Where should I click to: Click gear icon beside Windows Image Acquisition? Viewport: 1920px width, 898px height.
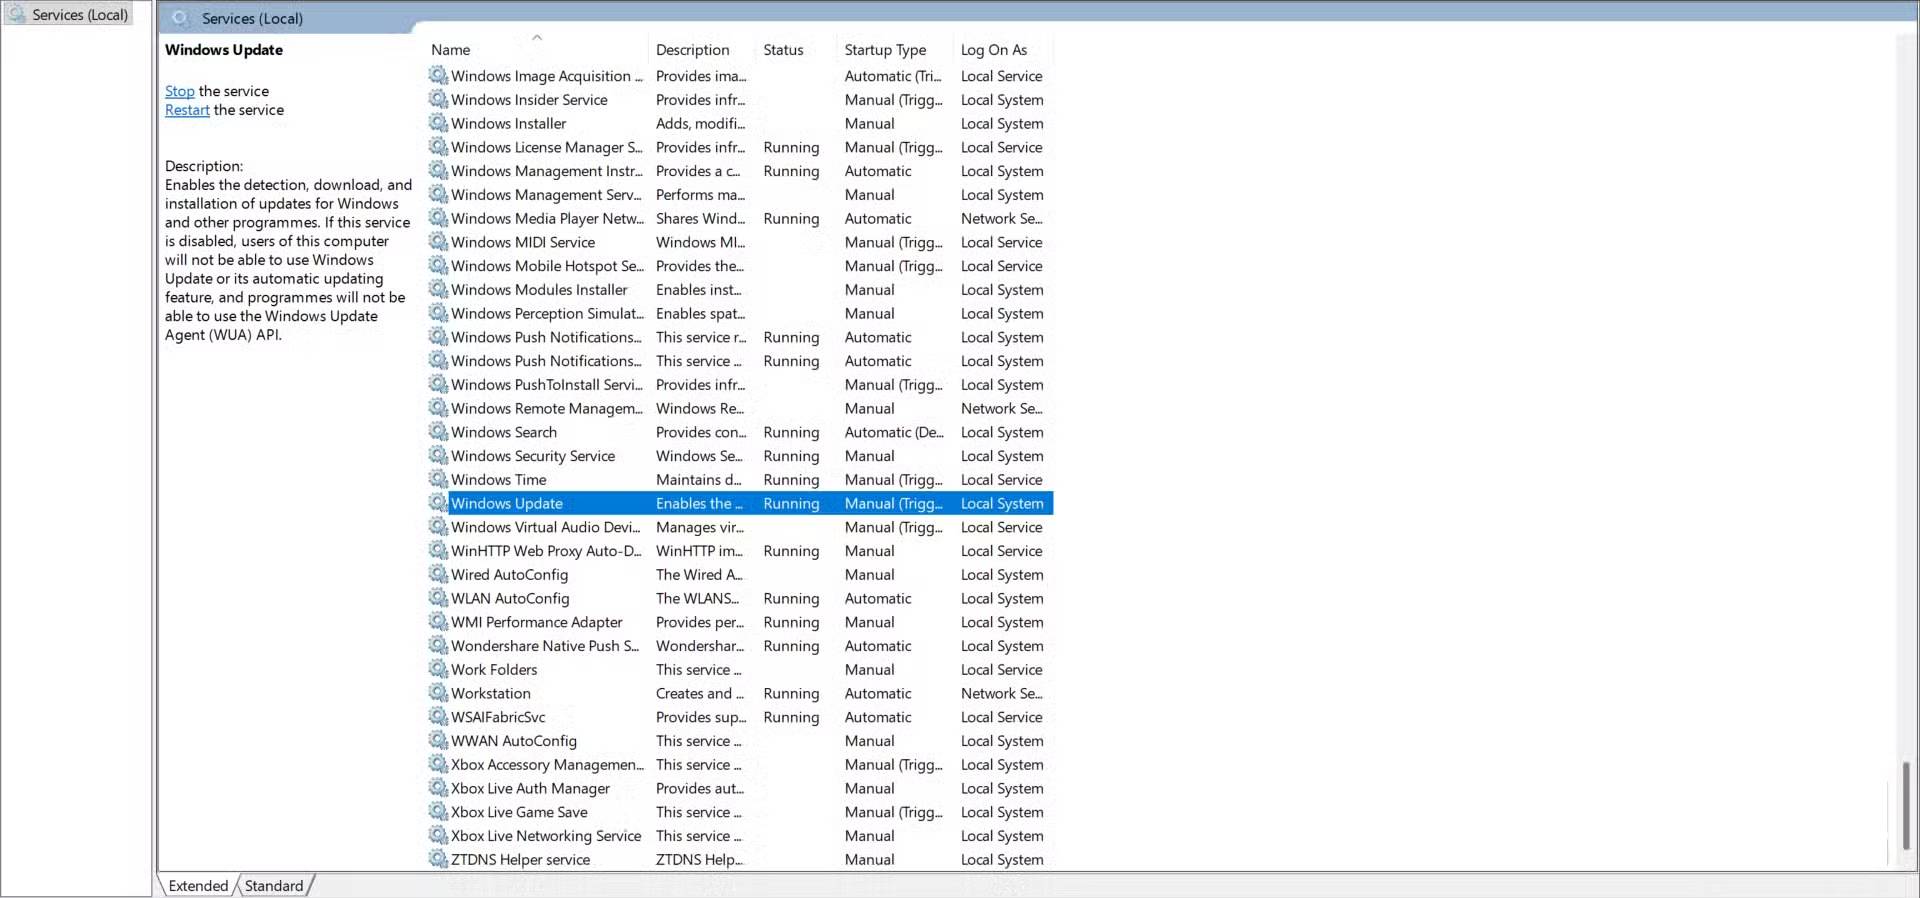pos(438,75)
